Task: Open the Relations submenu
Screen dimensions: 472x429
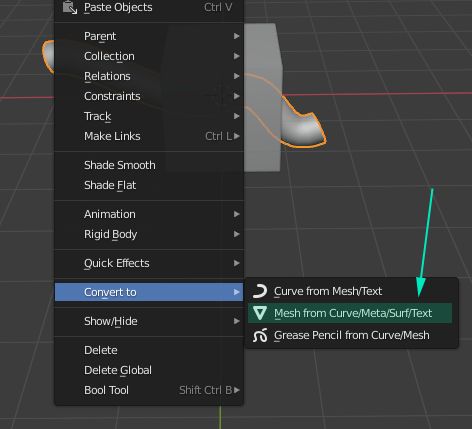Action: 149,76
